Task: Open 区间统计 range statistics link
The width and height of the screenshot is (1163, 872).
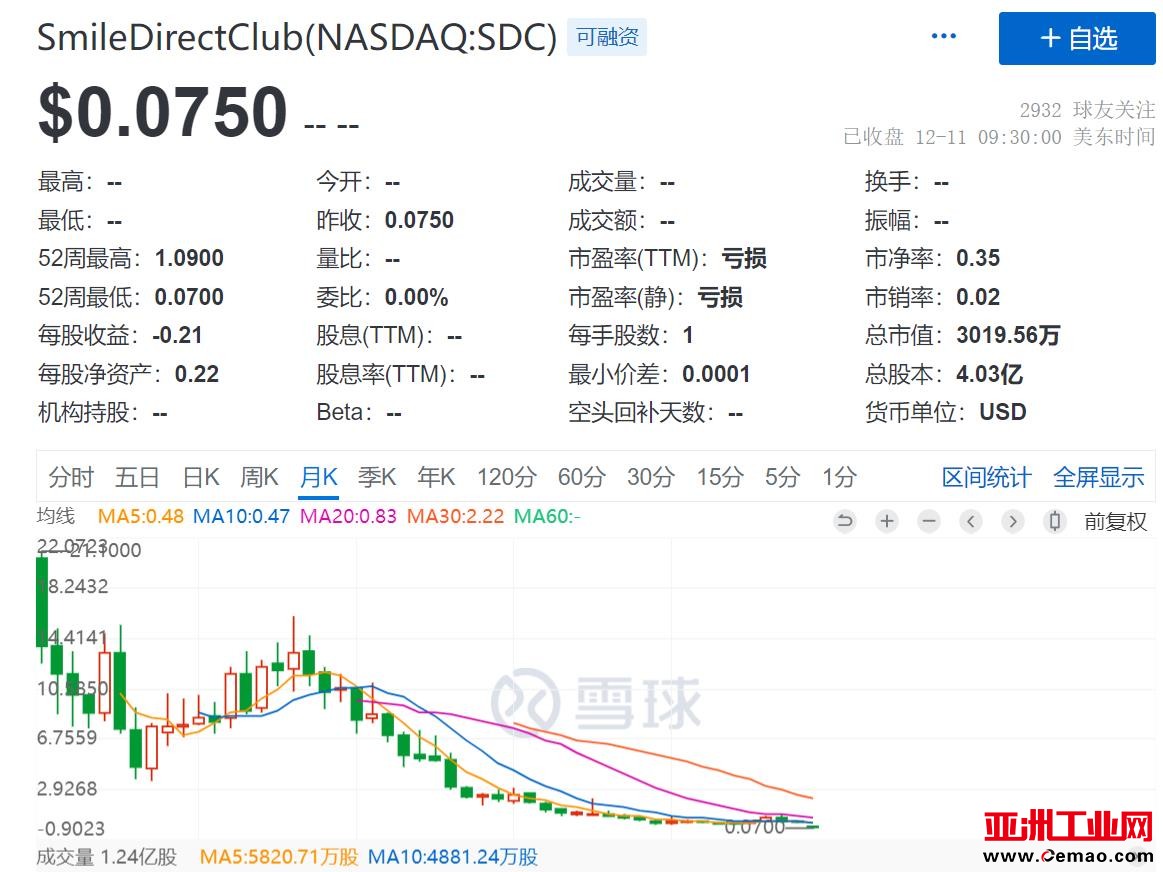Action: [x=986, y=478]
